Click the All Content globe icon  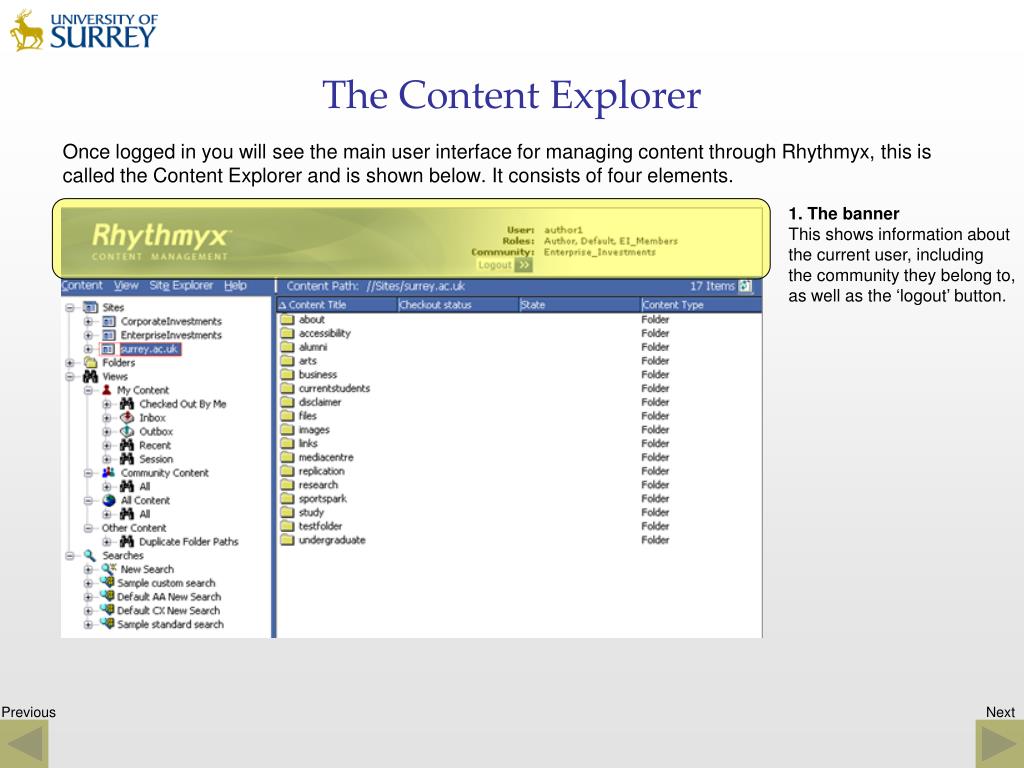coord(109,500)
